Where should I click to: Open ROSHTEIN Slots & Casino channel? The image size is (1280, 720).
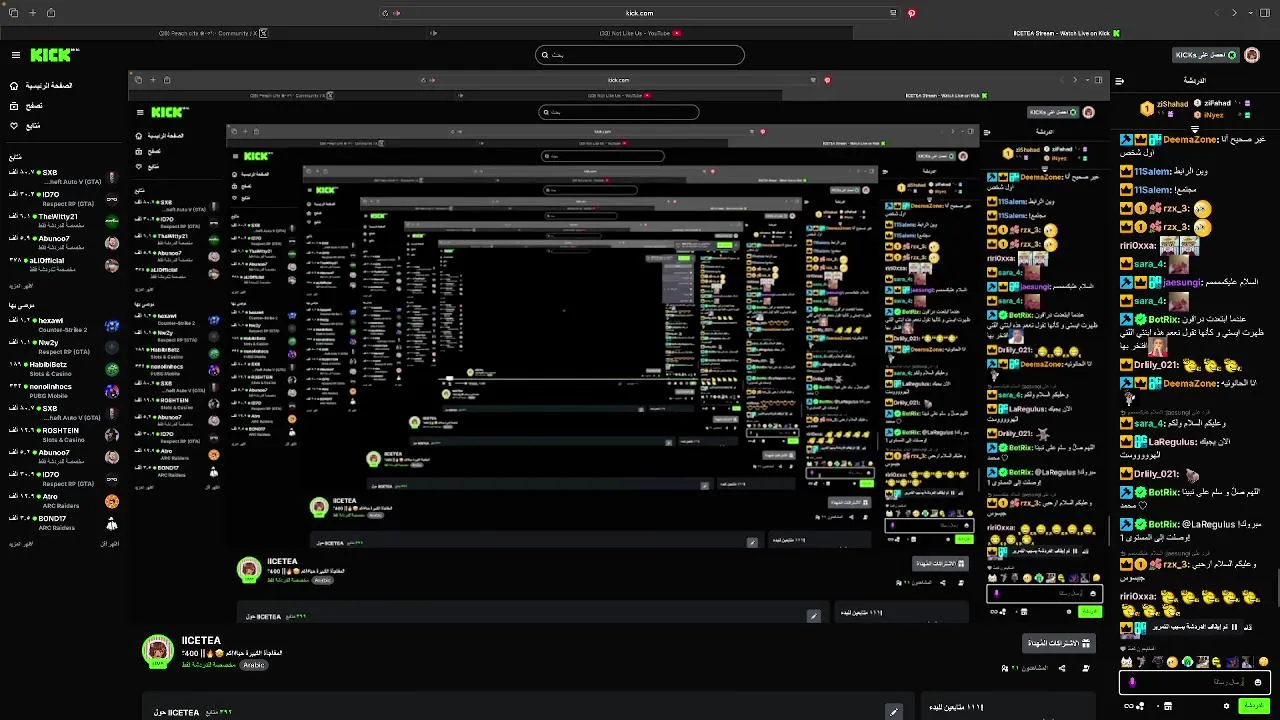pyautogui.click(x=62, y=435)
